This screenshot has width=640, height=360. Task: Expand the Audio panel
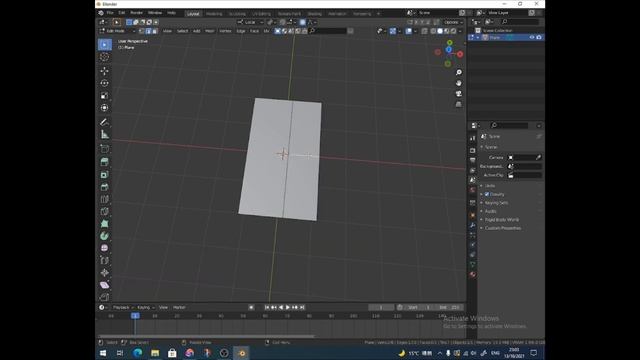pos(490,211)
